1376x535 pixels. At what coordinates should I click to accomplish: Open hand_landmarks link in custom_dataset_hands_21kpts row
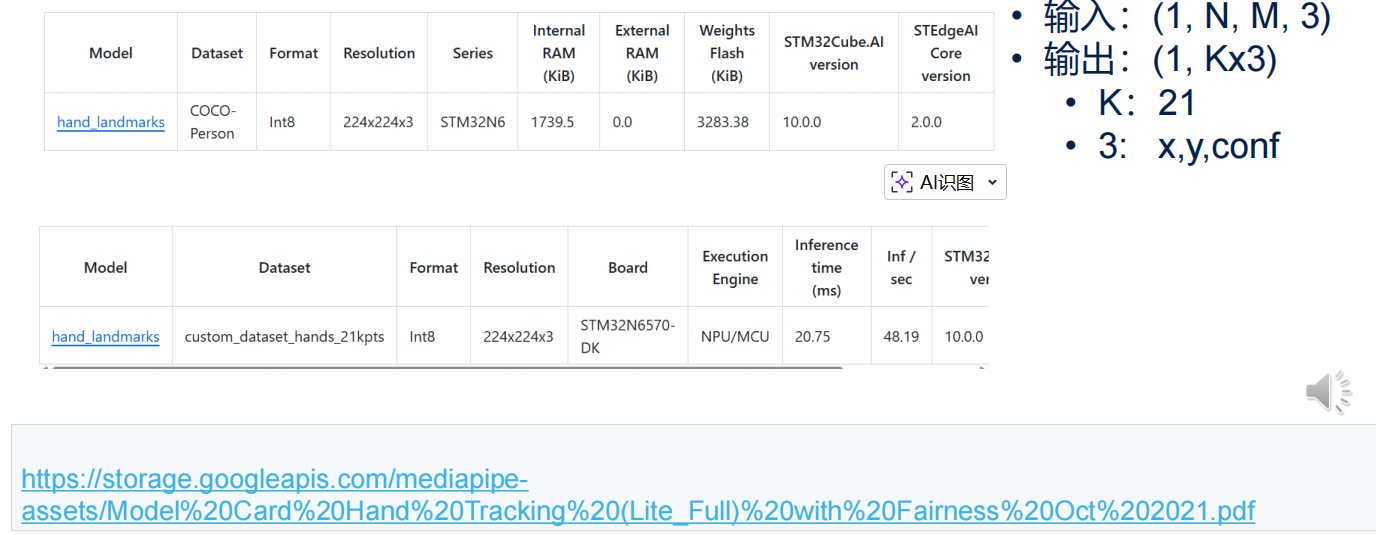(106, 337)
